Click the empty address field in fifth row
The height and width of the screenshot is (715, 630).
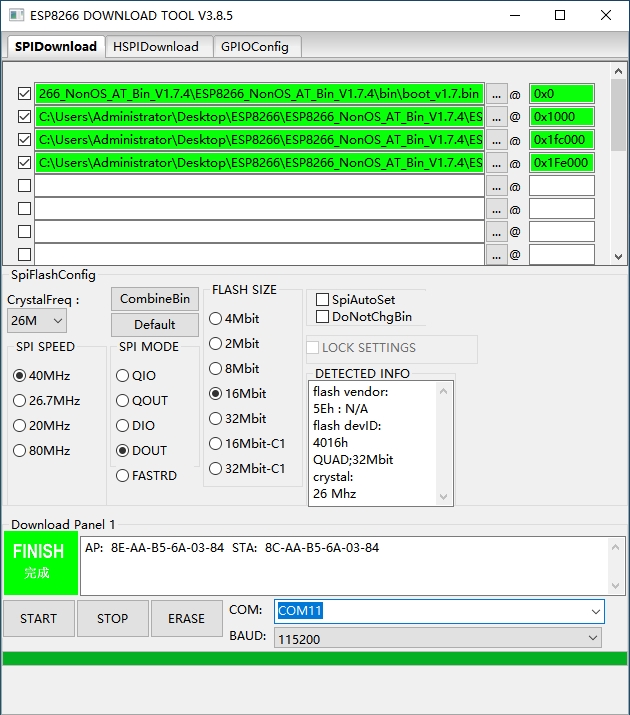coord(562,186)
